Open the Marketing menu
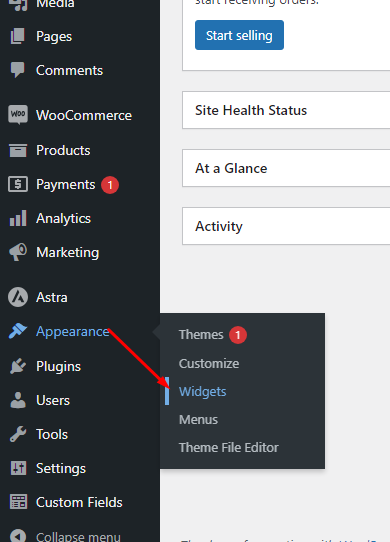 click(67, 253)
